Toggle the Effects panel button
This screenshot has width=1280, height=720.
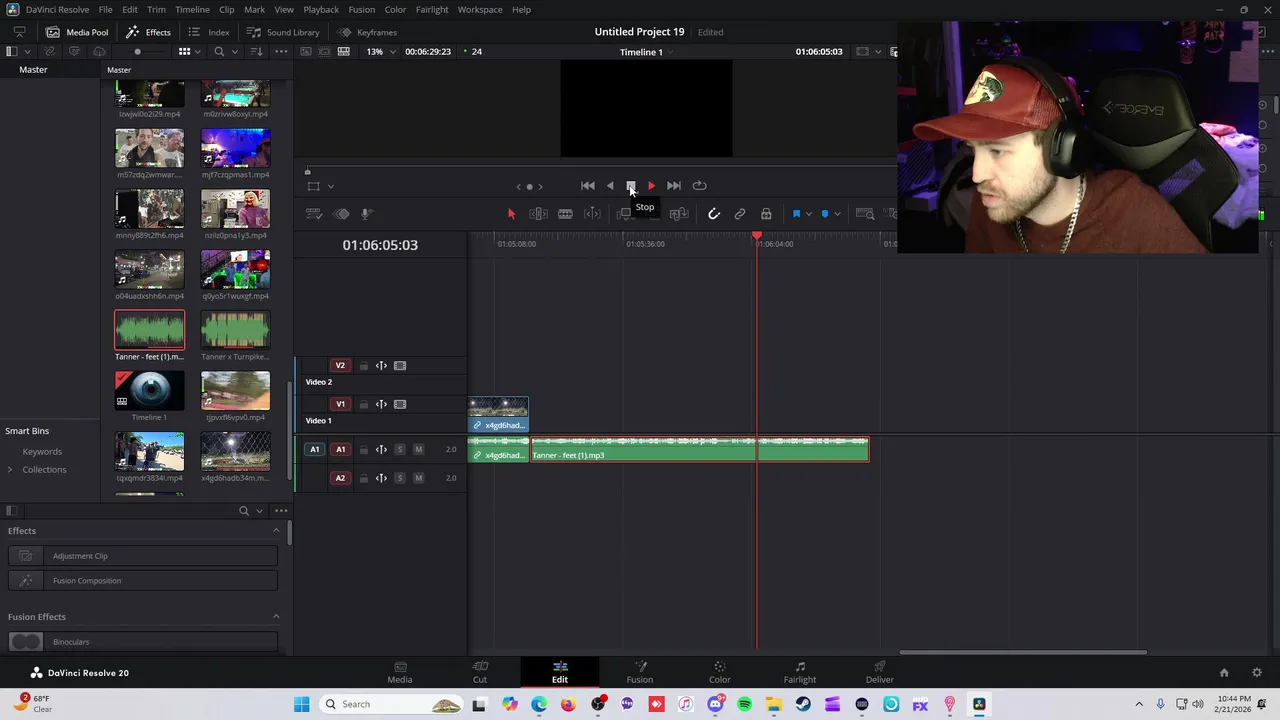[148, 32]
